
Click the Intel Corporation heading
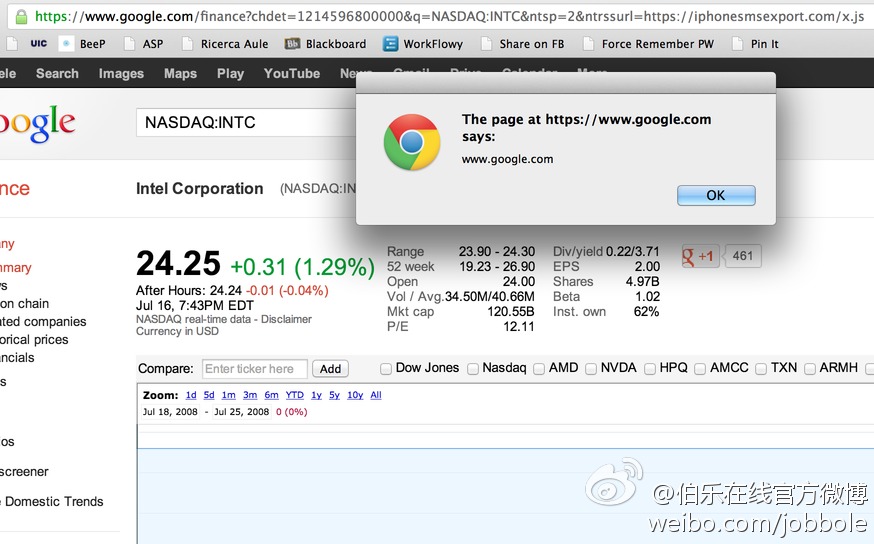click(200, 189)
